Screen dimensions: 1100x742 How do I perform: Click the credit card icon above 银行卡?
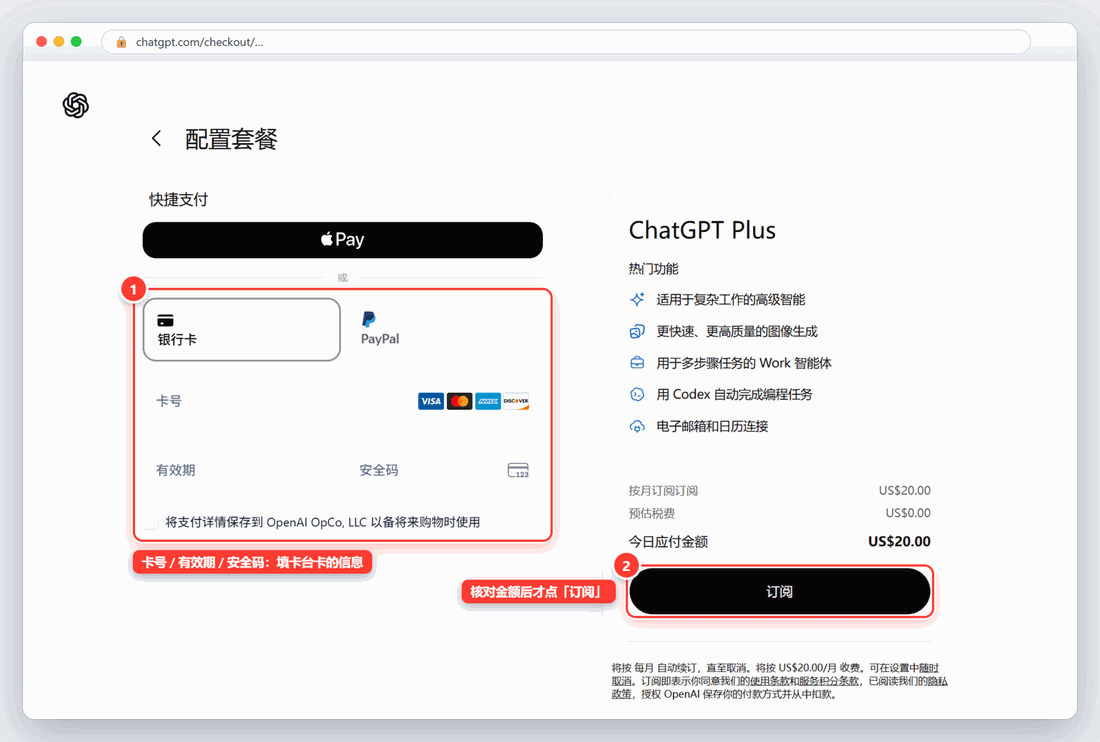166,321
